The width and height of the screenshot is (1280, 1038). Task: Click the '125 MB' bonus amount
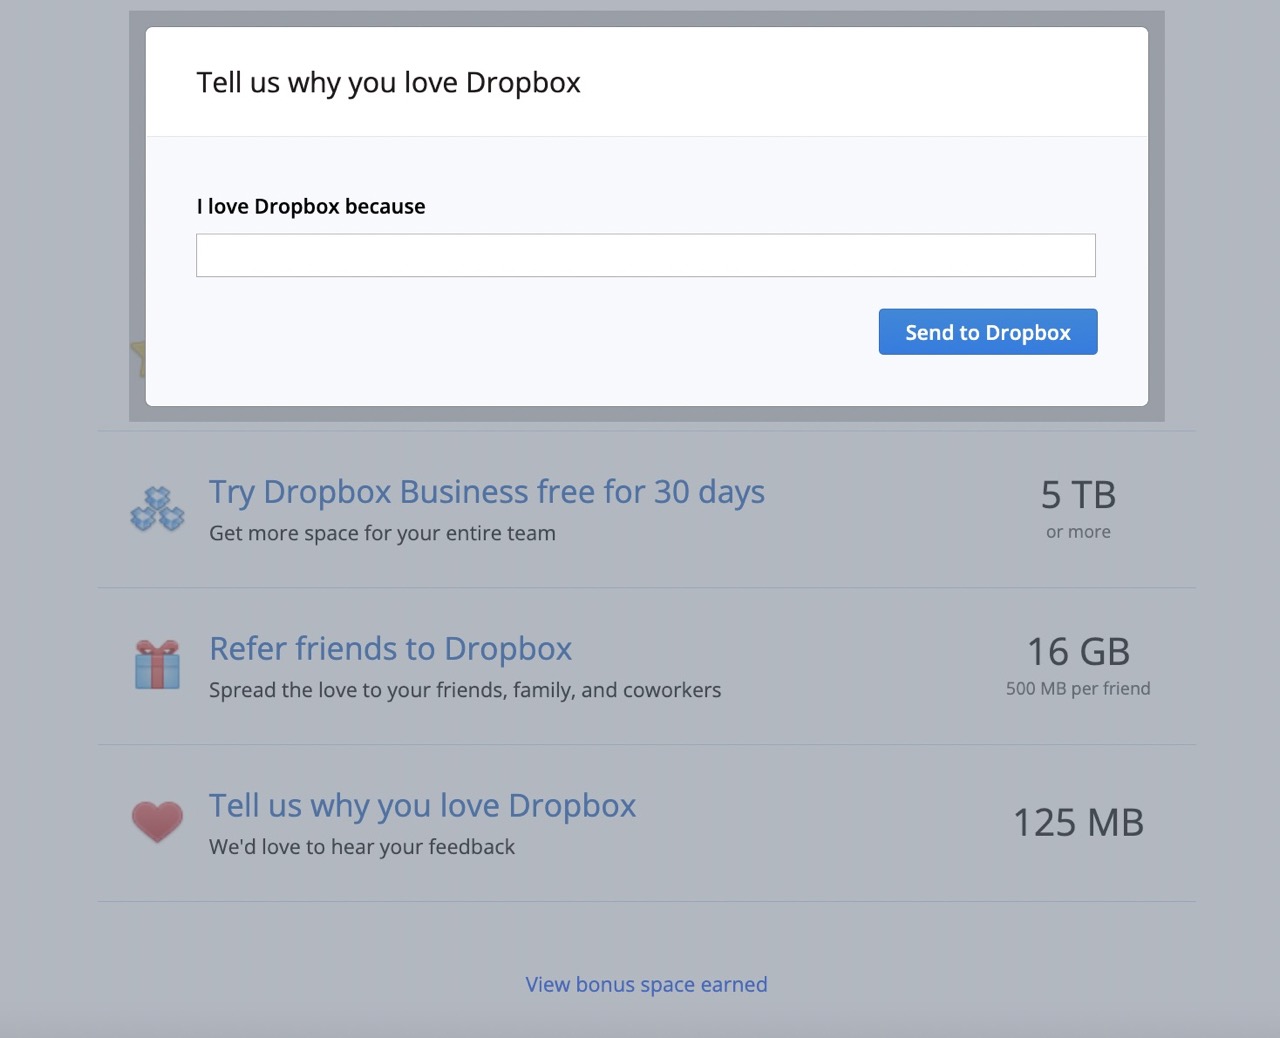(x=1078, y=823)
